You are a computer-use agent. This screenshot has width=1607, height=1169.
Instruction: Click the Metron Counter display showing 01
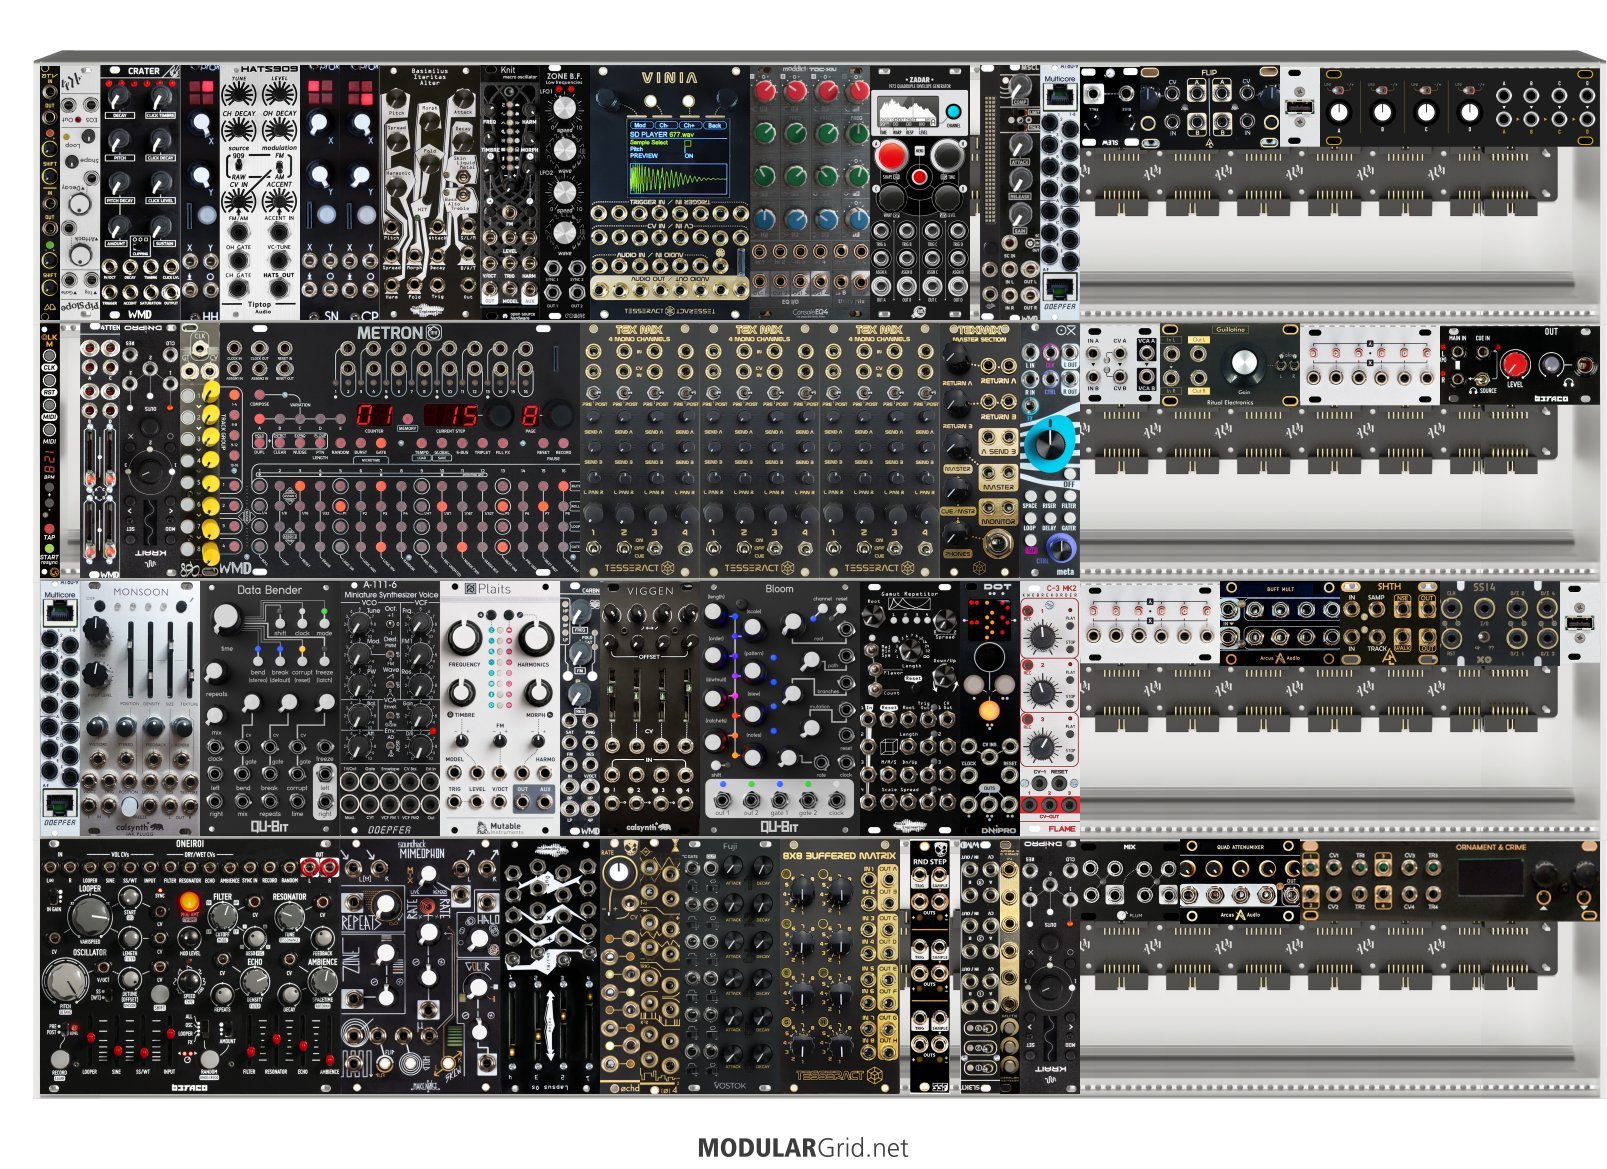(376, 414)
